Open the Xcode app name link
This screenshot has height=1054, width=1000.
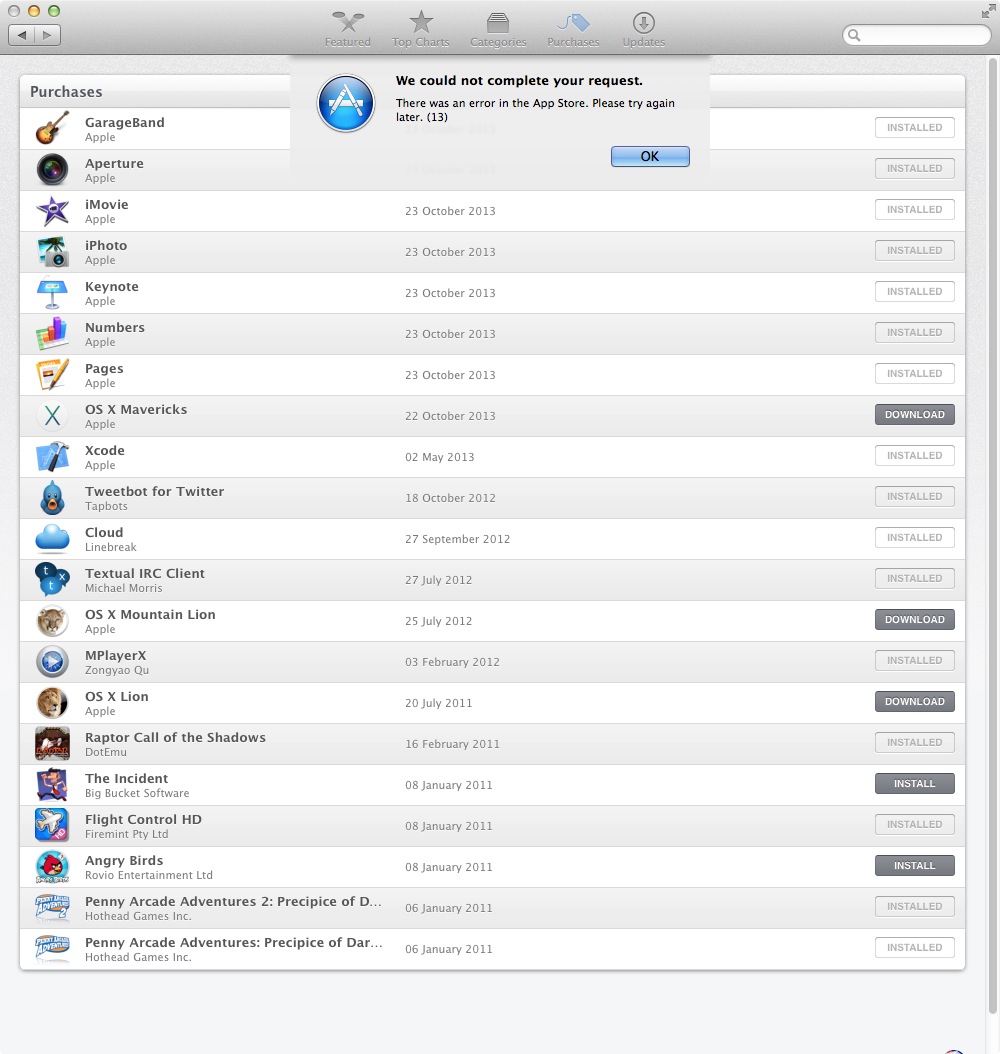click(x=105, y=450)
